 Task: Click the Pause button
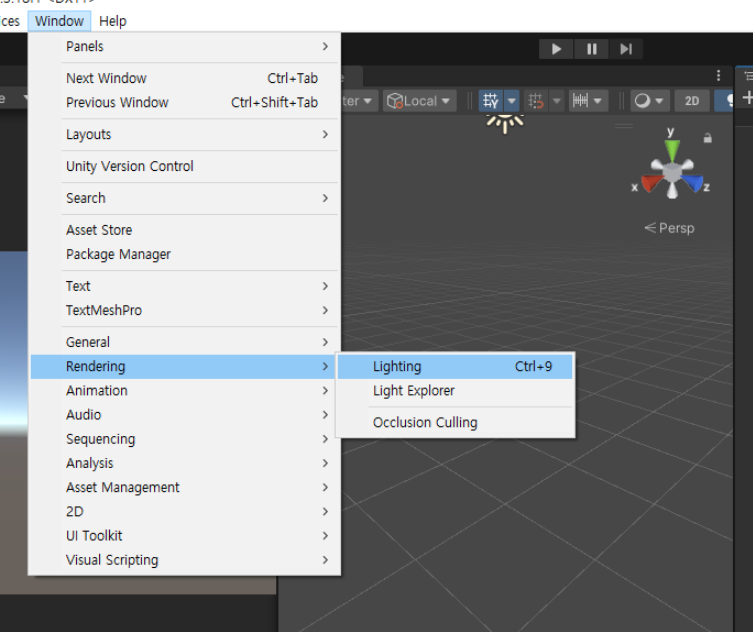point(592,49)
